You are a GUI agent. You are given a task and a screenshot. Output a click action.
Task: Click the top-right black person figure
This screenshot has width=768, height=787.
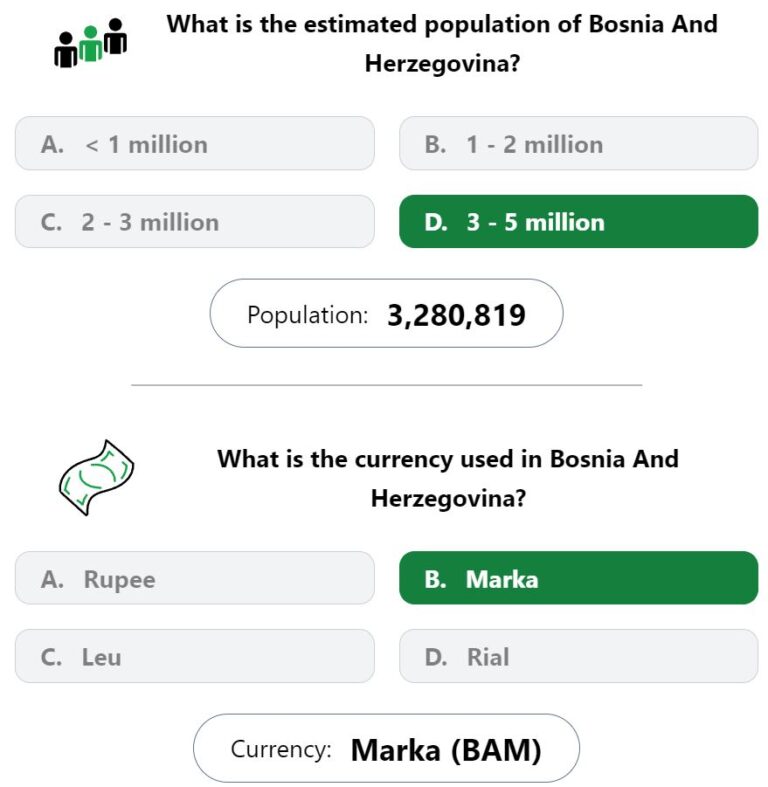pos(115,36)
